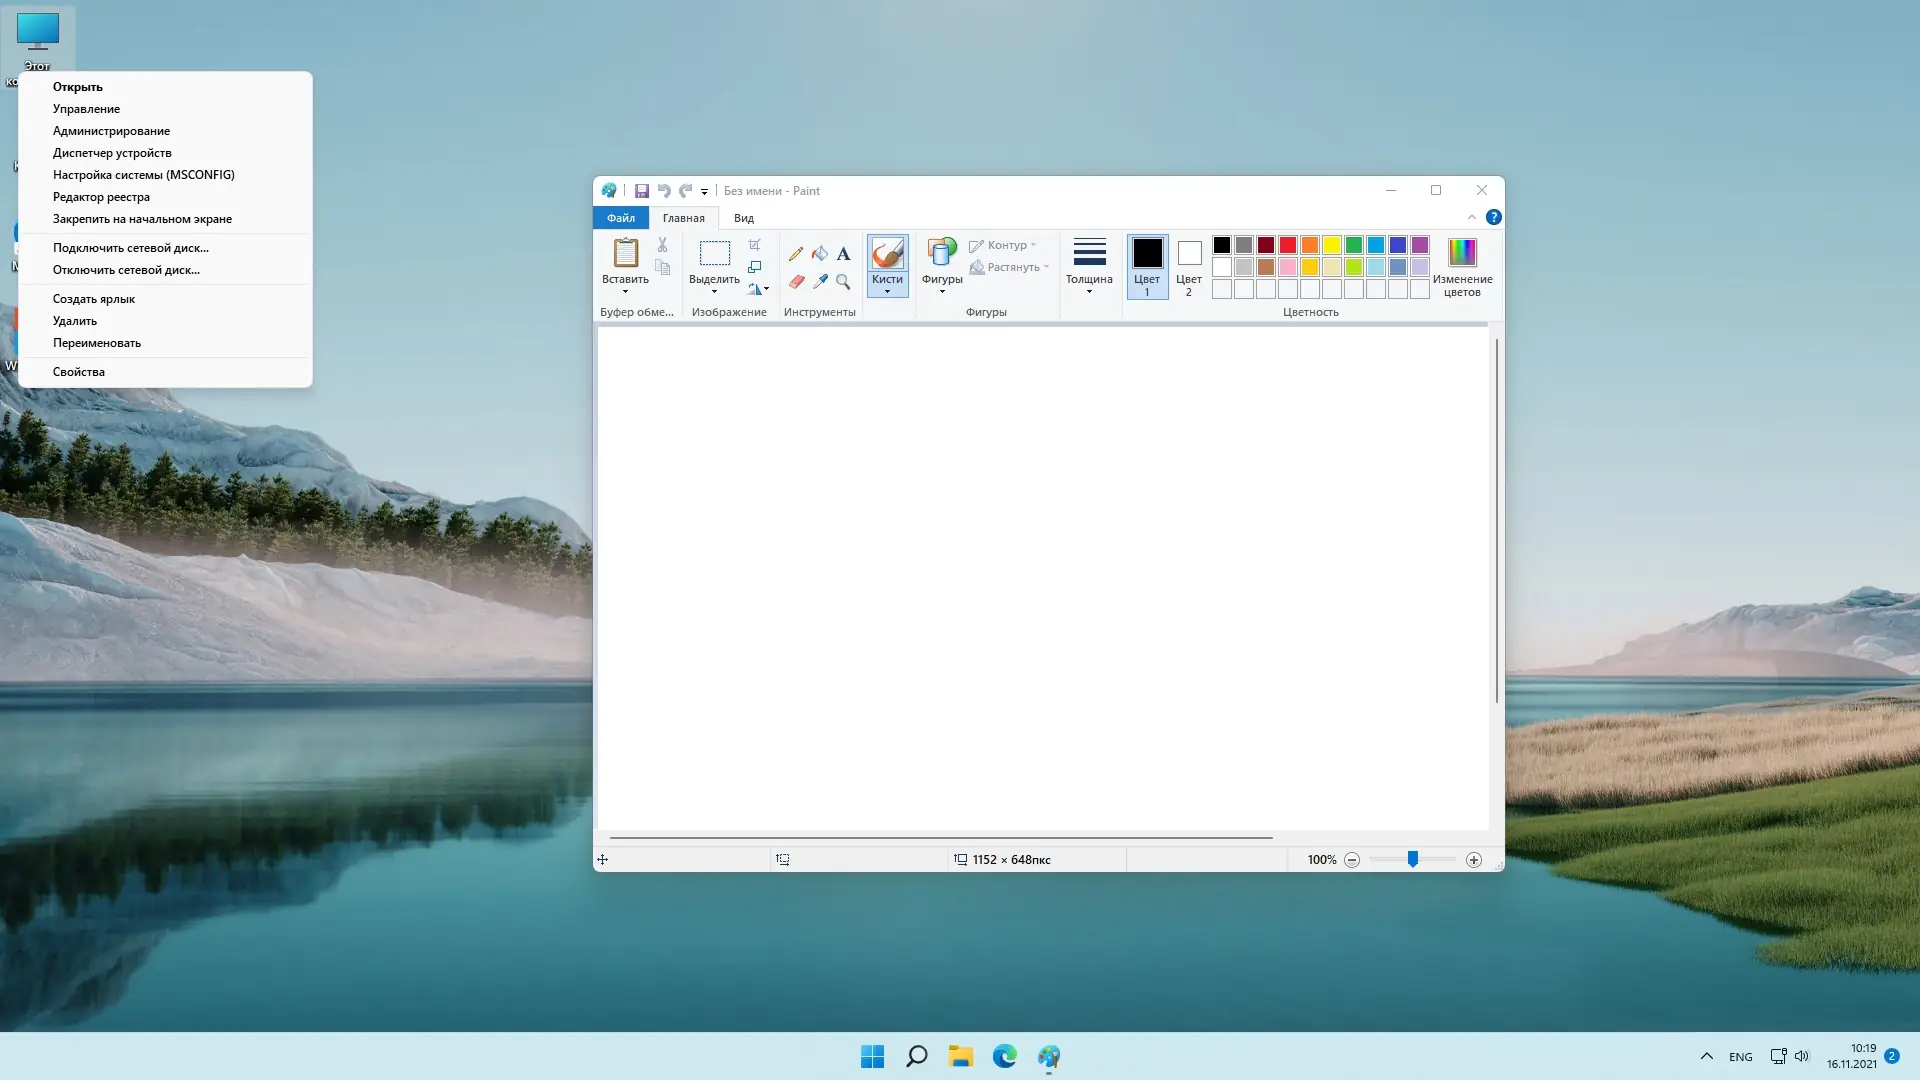
Task: Open the Вид ribbon tab
Action: (x=743, y=218)
